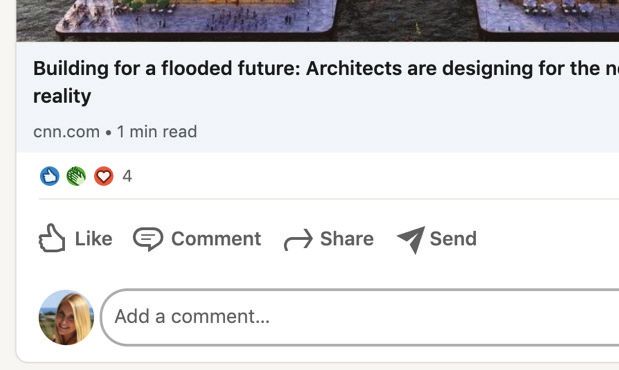Click the curved arrow Share icon

[x=298, y=240]
